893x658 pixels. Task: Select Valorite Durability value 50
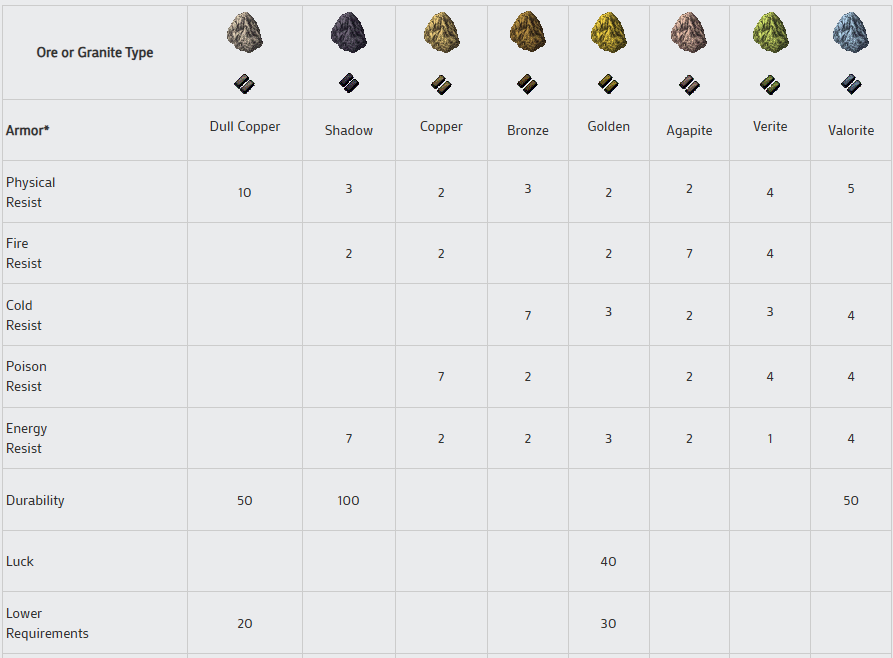[x=851, y=501]
